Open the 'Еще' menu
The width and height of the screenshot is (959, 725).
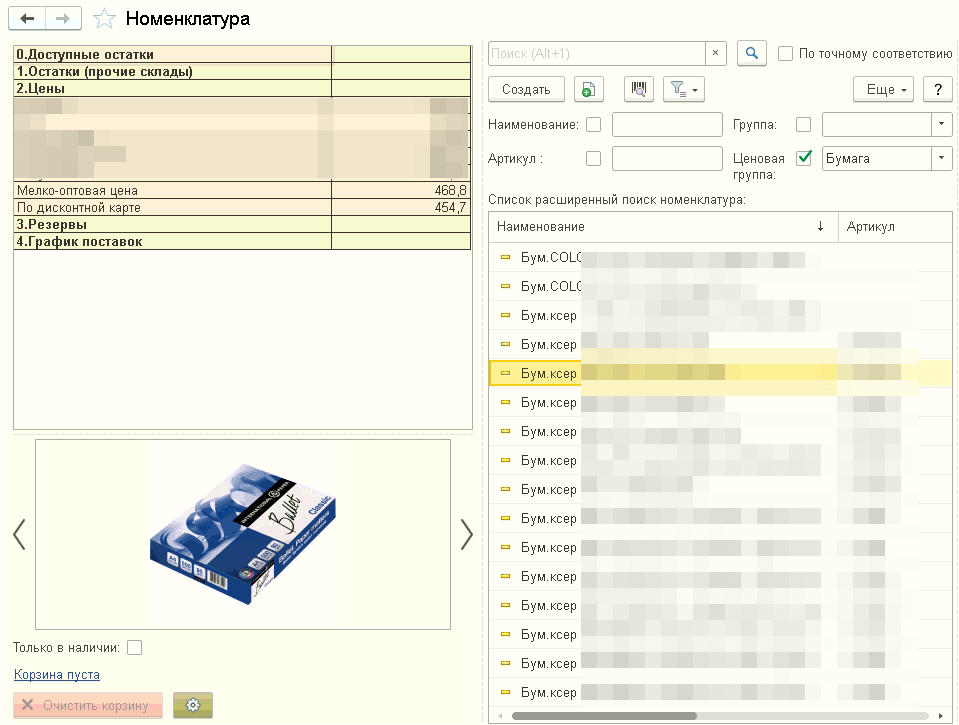884,90
